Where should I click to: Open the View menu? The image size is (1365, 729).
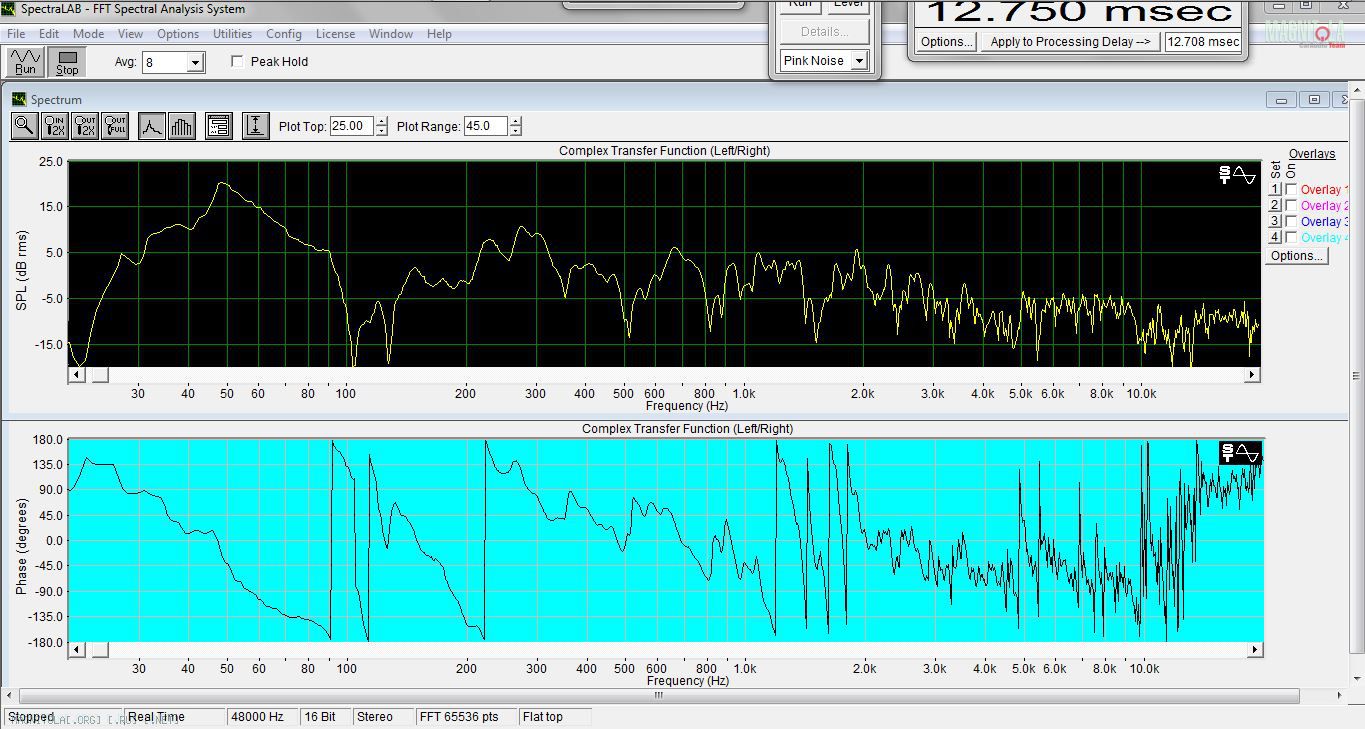130,34
